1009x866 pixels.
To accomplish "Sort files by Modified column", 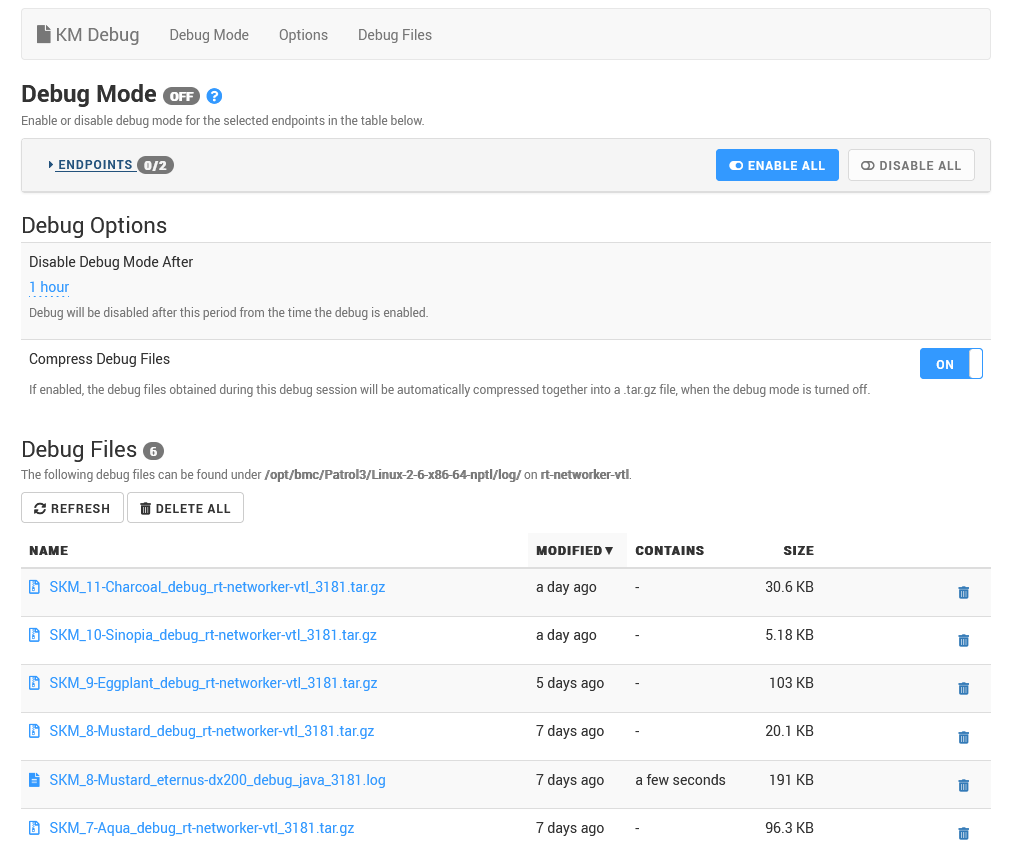I will tap(575, 550).
